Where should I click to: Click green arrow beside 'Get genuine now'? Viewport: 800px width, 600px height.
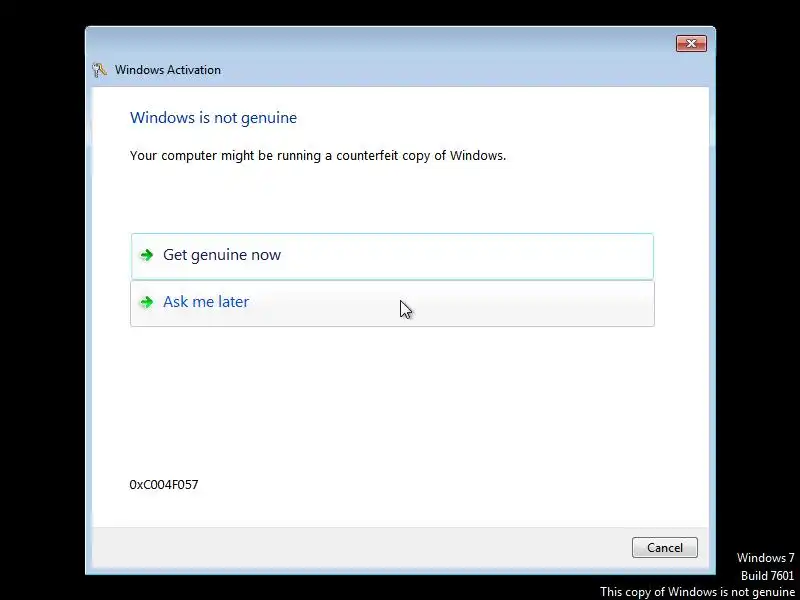pos(147,255)
